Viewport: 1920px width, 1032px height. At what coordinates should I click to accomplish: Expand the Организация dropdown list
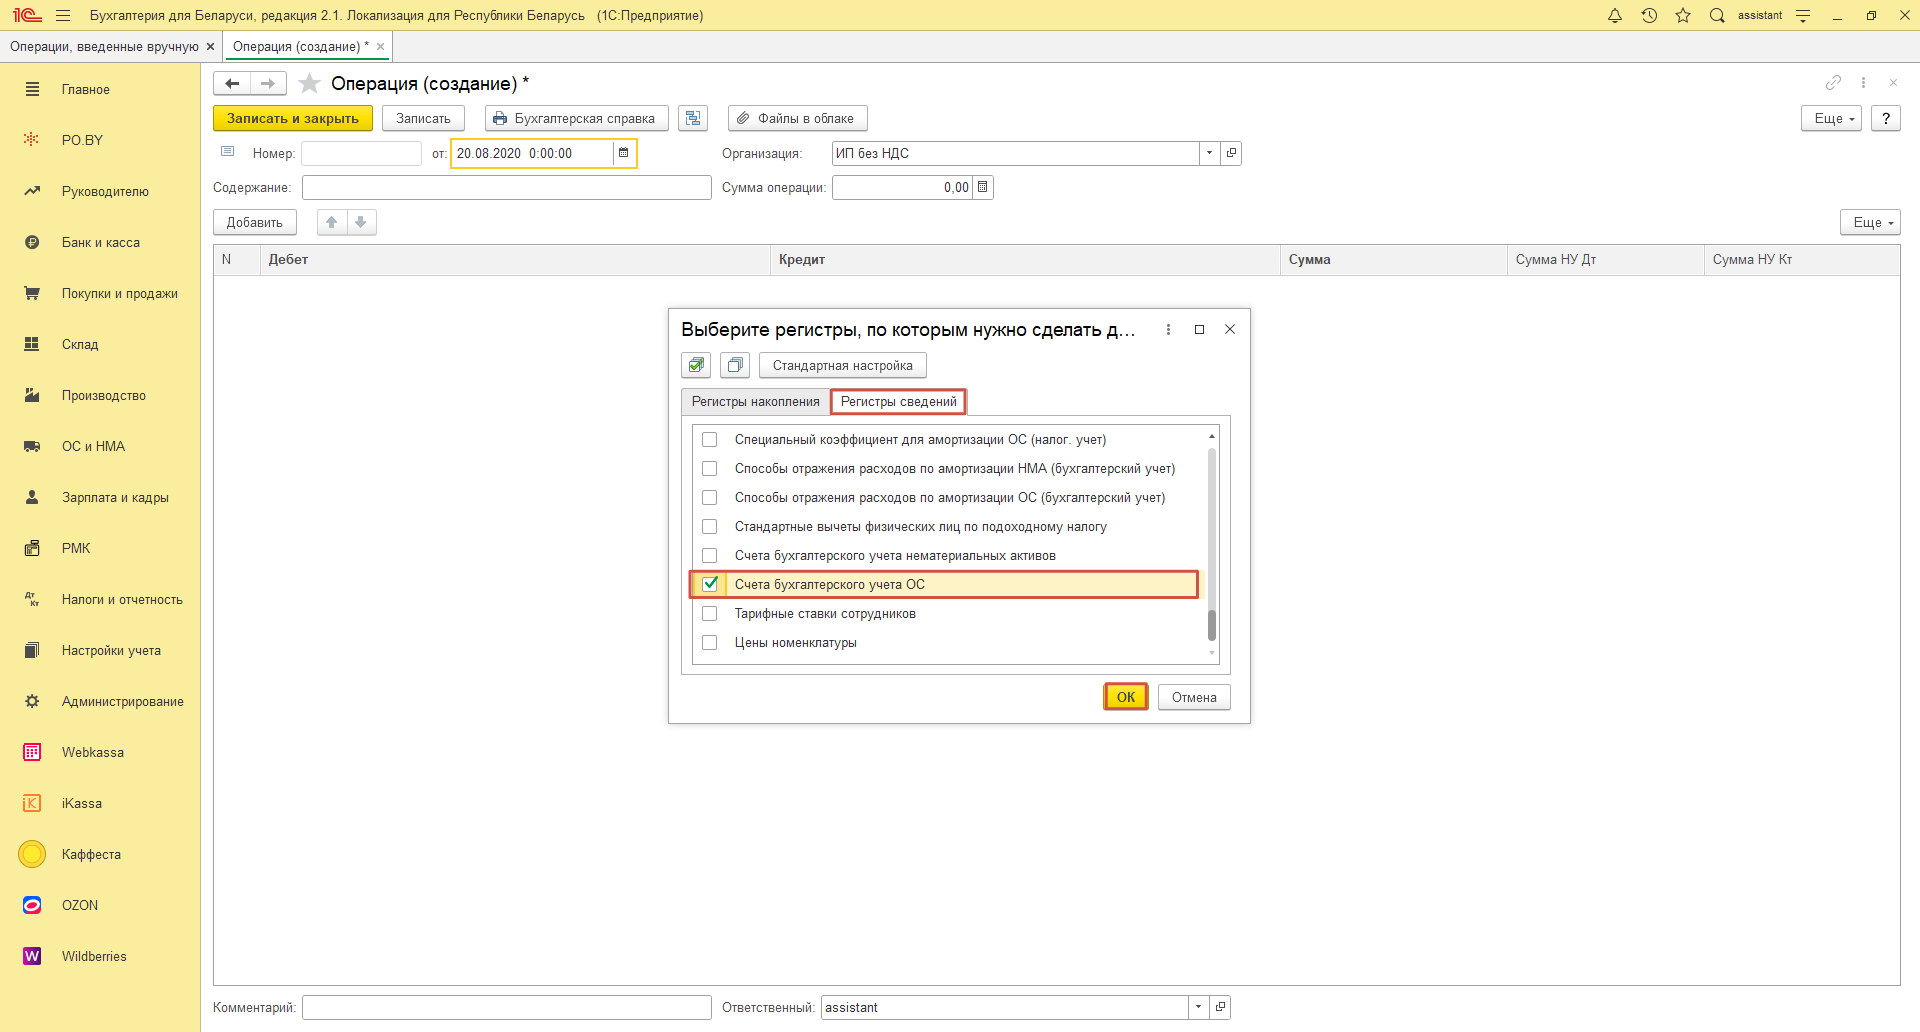click(x=1210, y=153)
